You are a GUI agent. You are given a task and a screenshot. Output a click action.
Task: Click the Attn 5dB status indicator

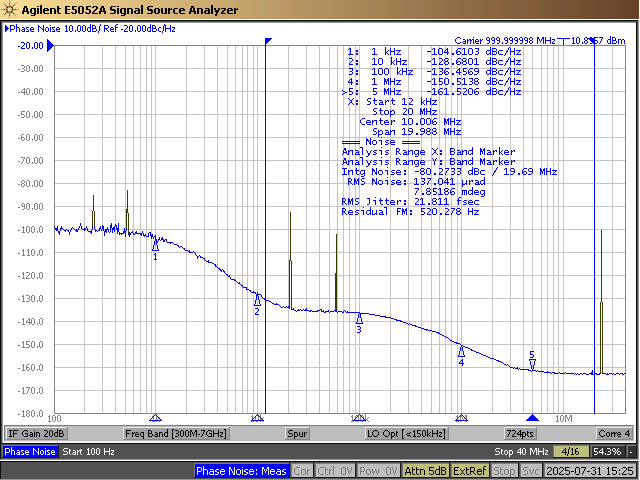point(425,471)
